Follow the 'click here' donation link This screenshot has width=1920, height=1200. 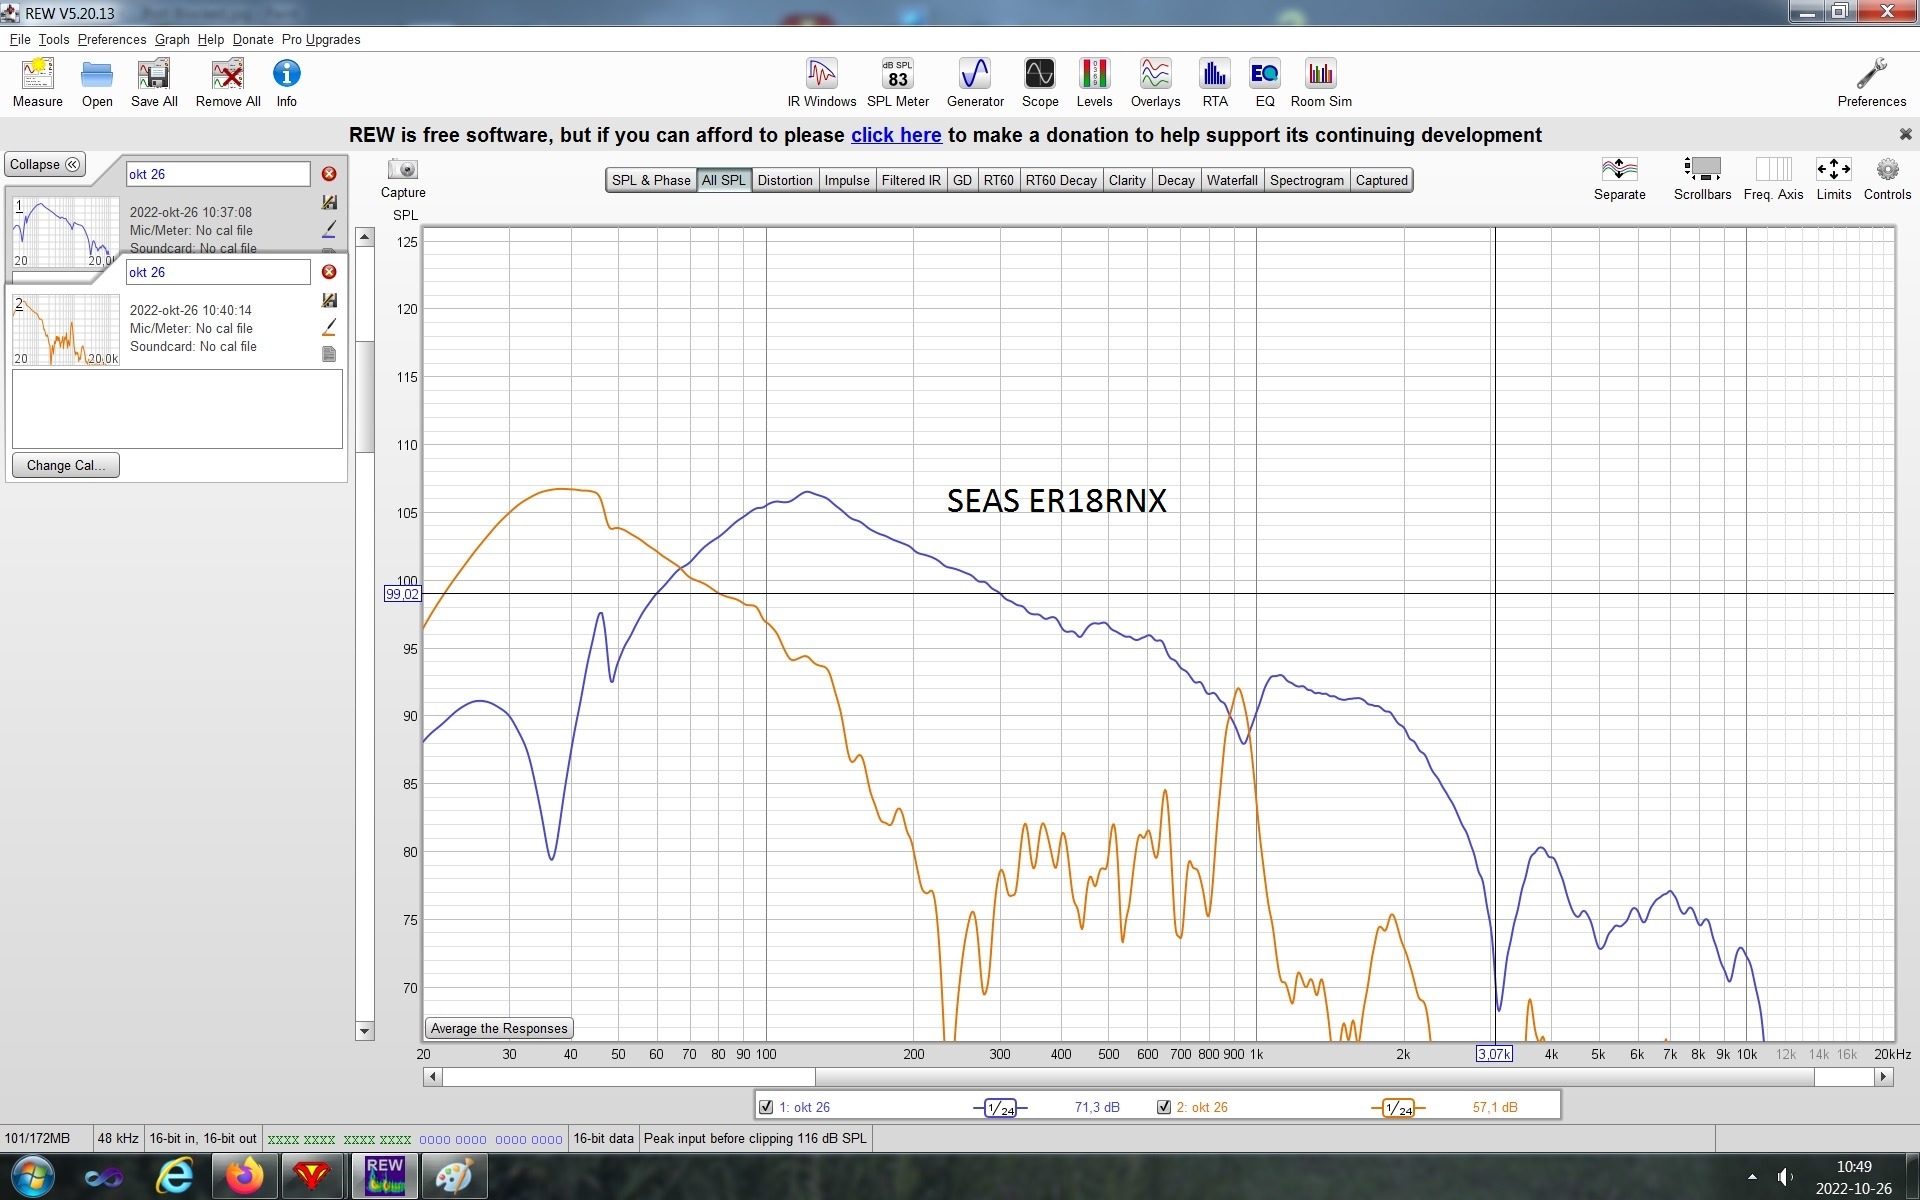pyautogui.click(x=896, y=135)
